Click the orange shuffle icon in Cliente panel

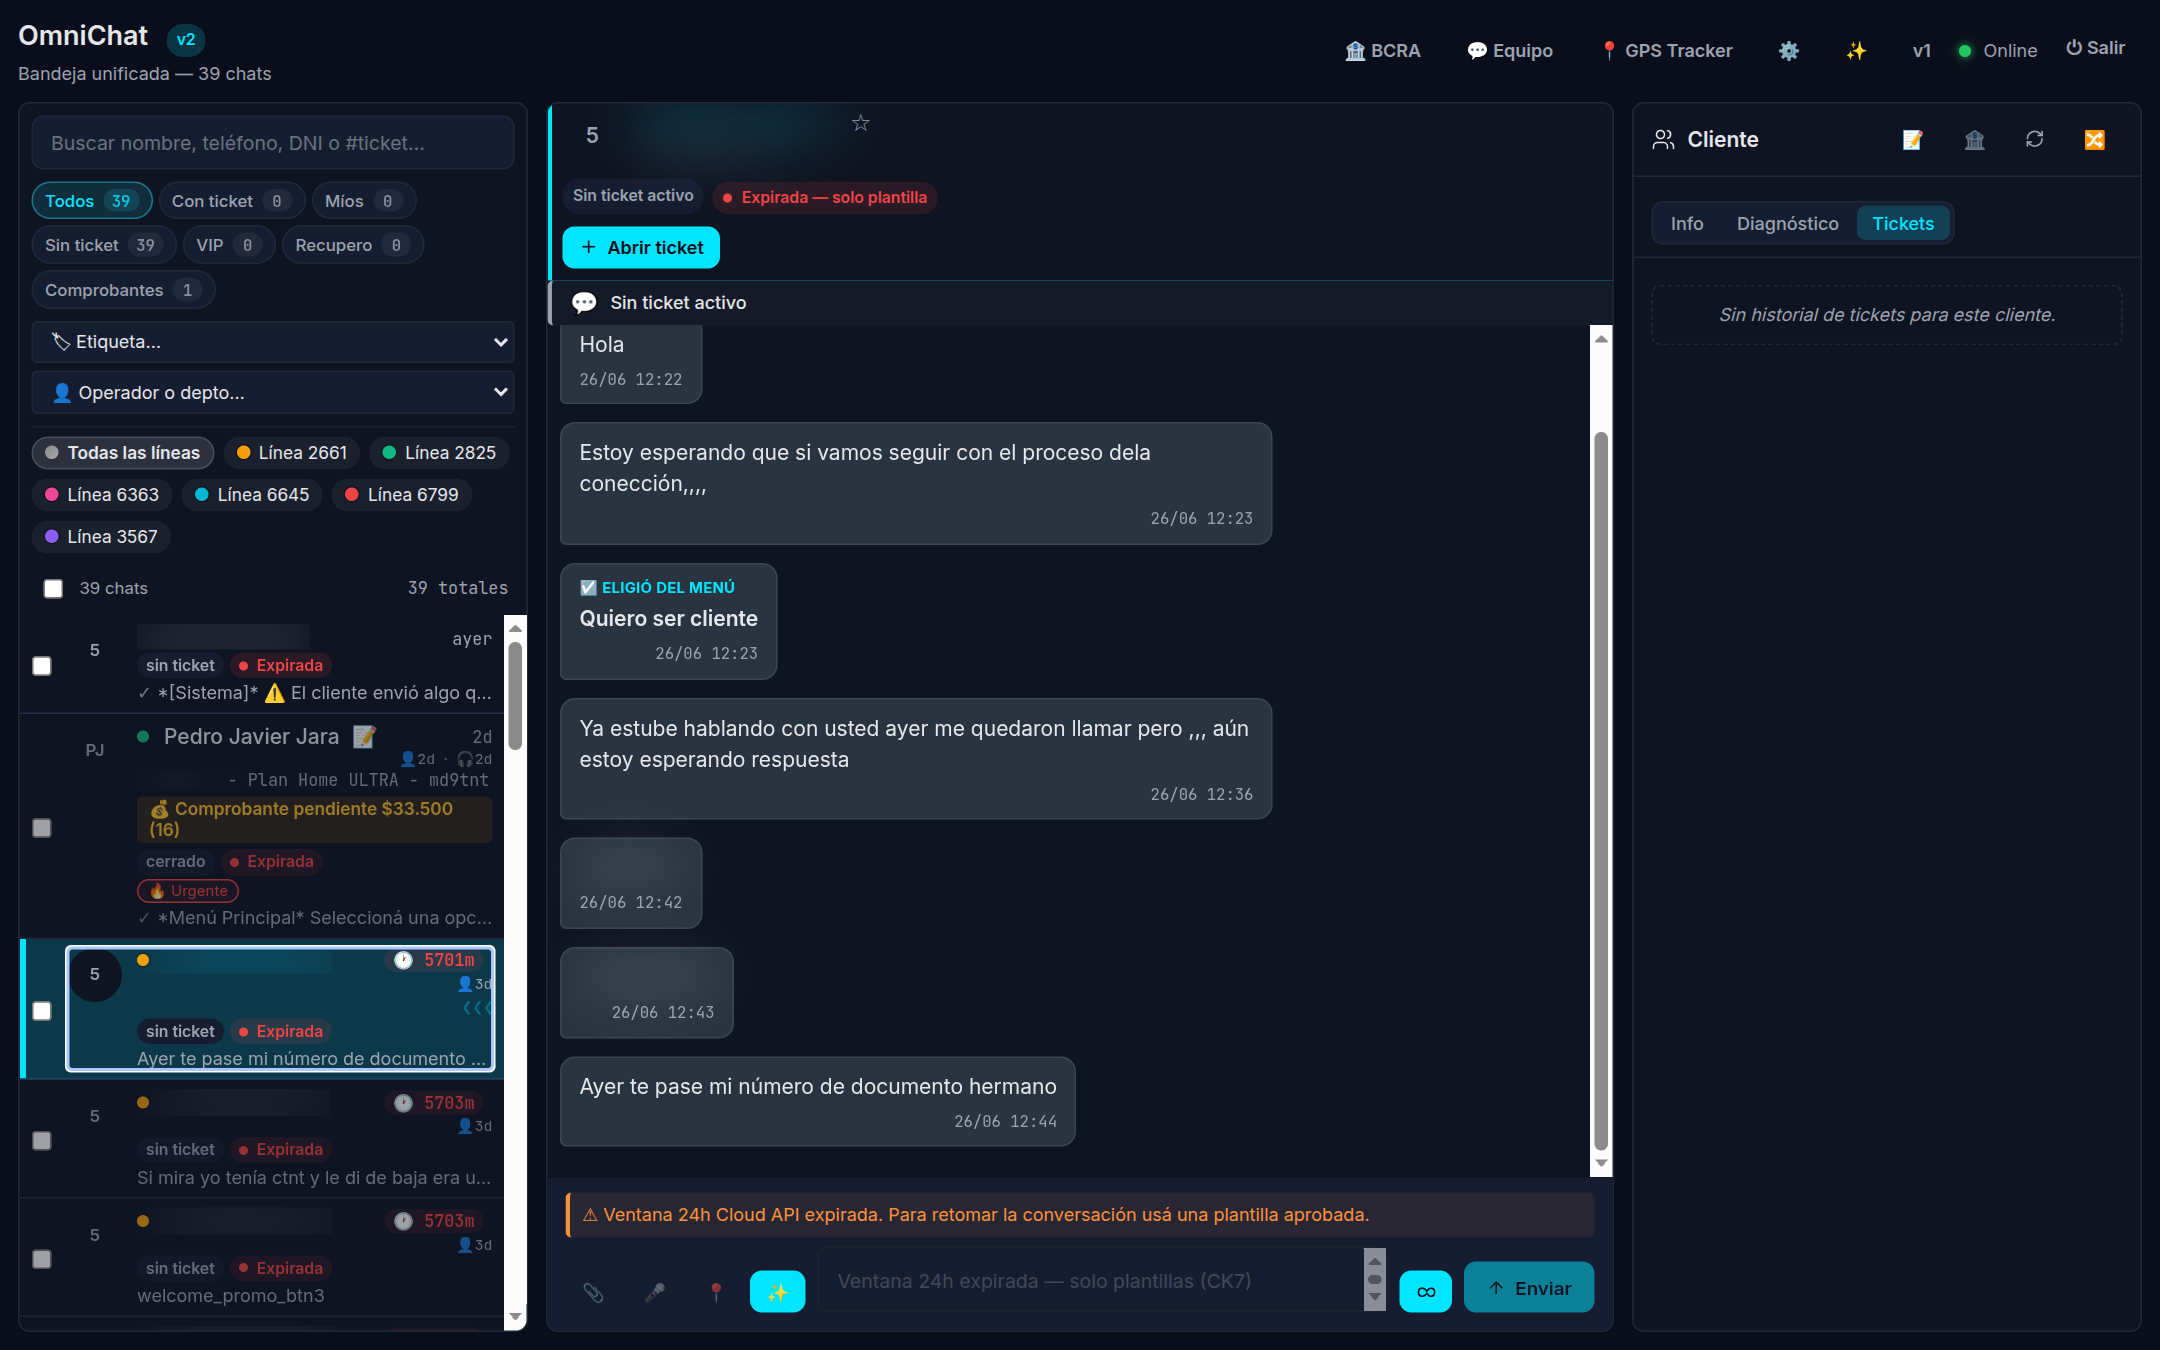pyautogui.click(x=2094, y=140)
